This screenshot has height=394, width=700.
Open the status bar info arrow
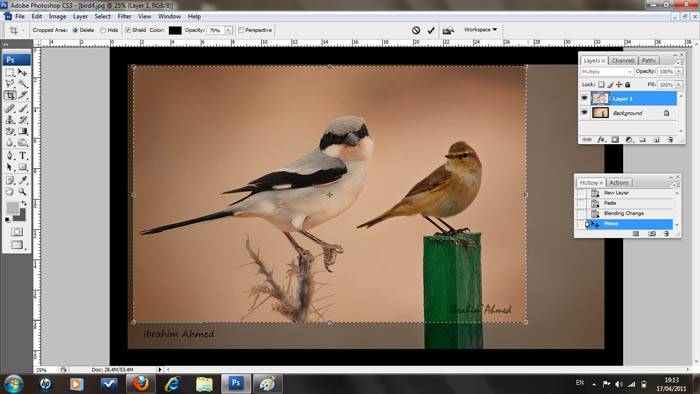click(x=160, y=369)
